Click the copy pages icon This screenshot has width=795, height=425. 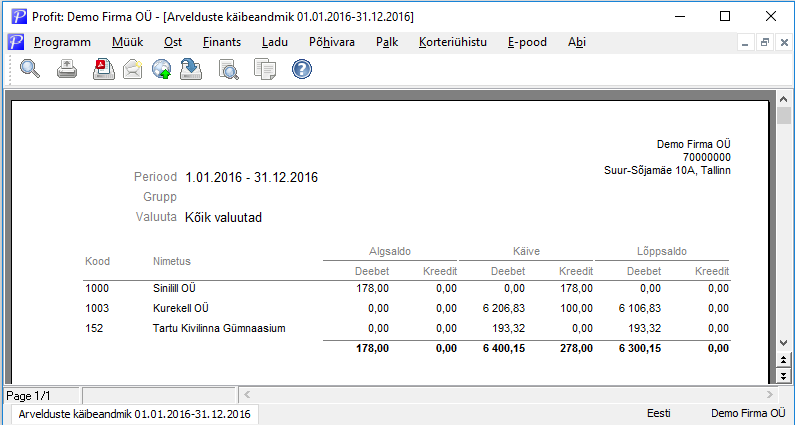pyautogui.click(x=265, y=69)
